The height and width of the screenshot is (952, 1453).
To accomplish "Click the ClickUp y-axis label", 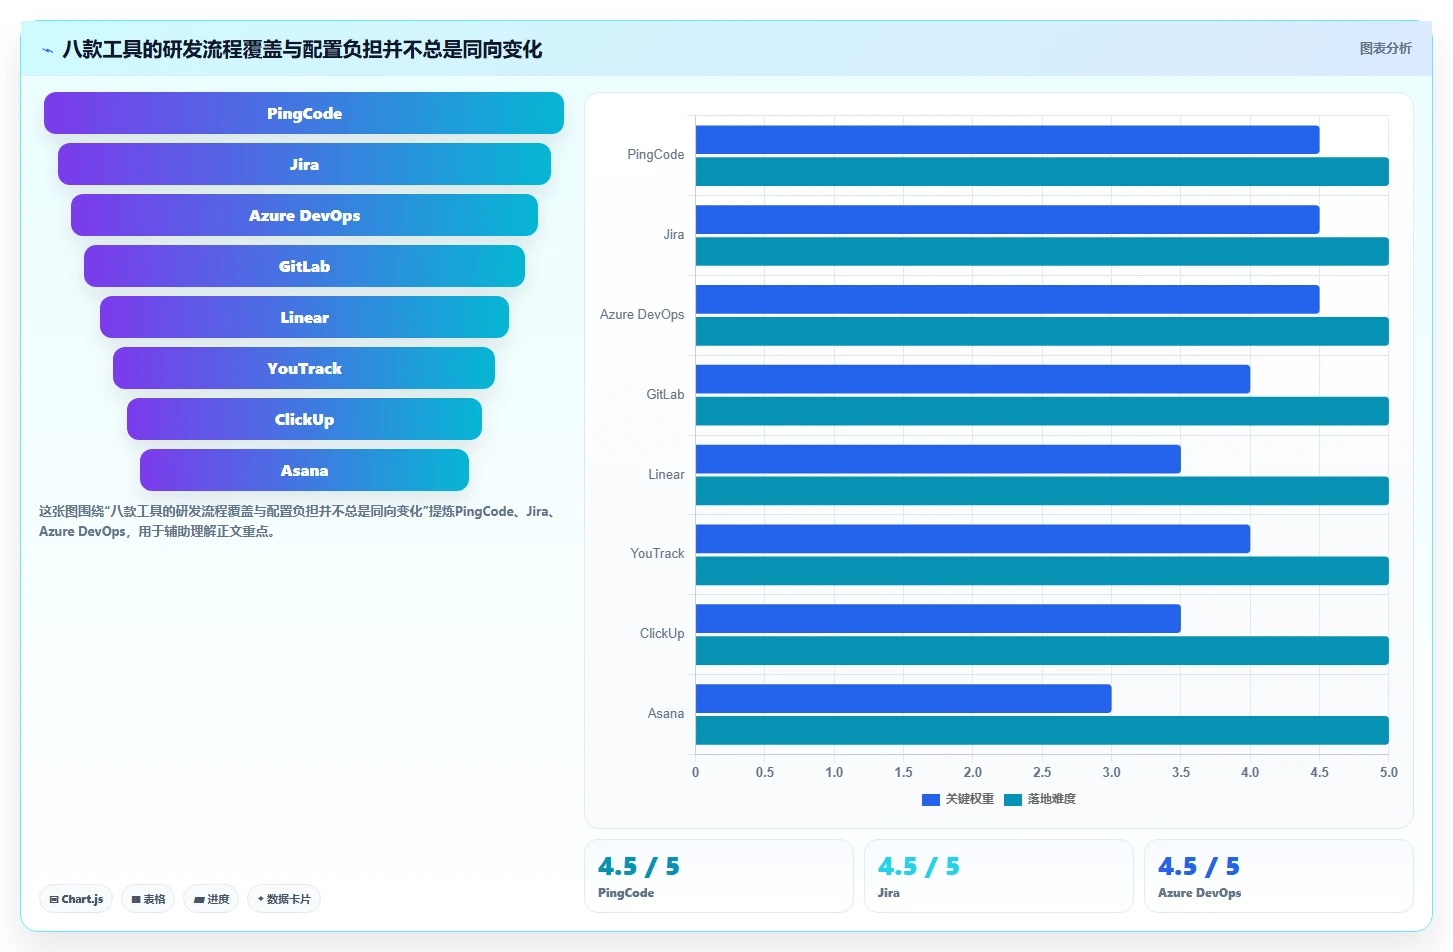I will (662, 634).
